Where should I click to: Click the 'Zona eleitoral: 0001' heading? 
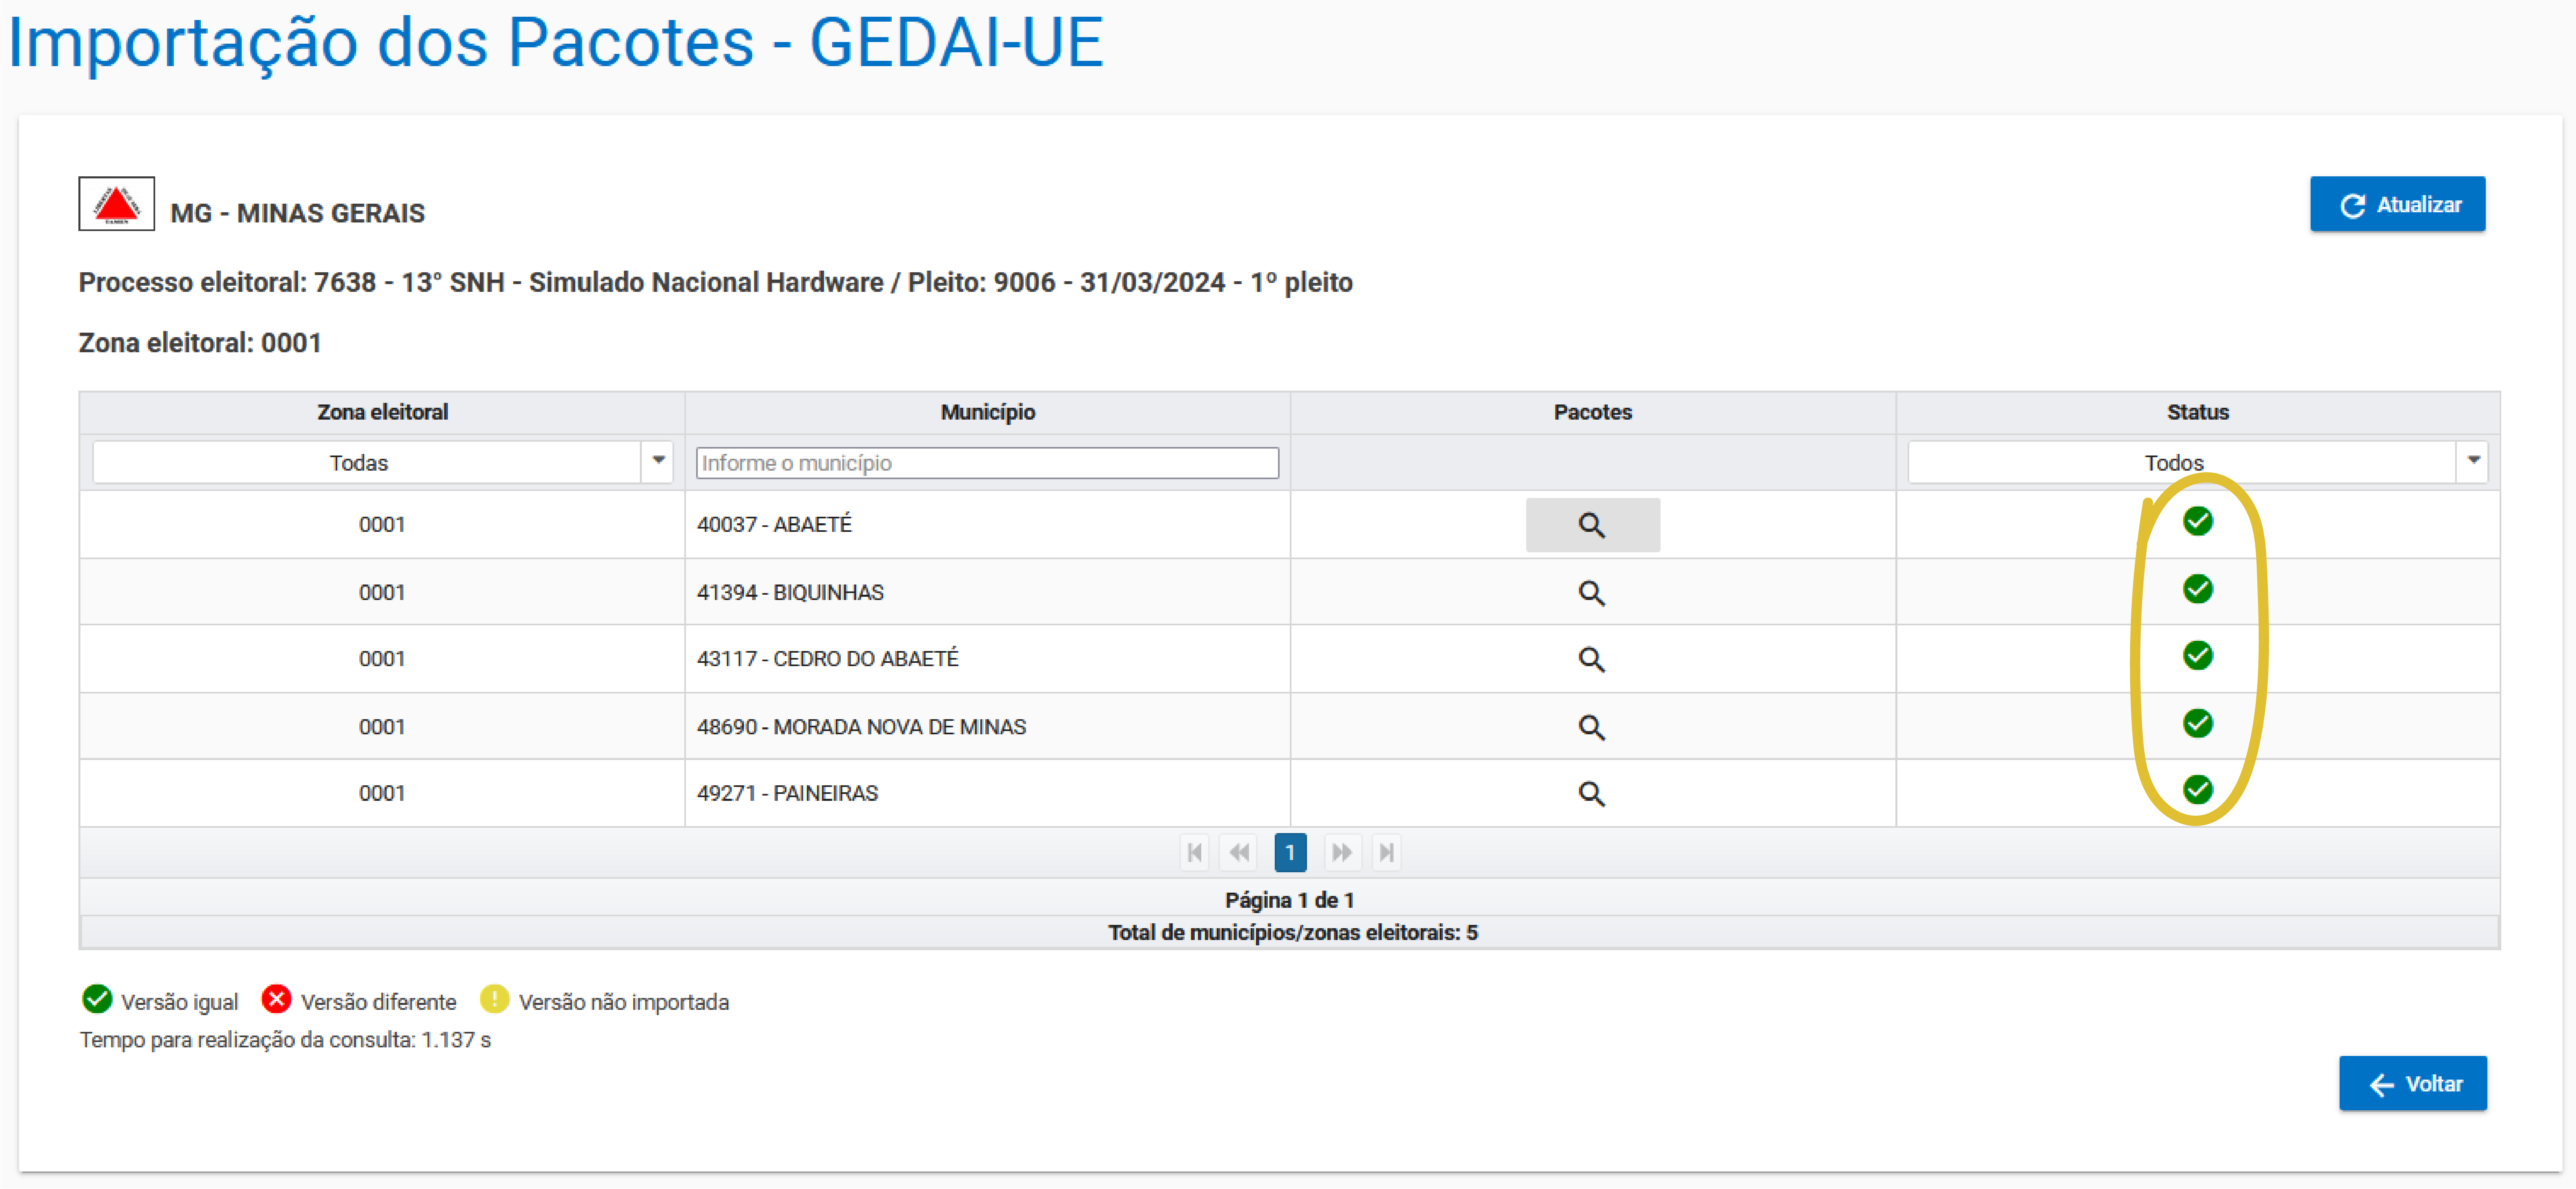[200, 343]
